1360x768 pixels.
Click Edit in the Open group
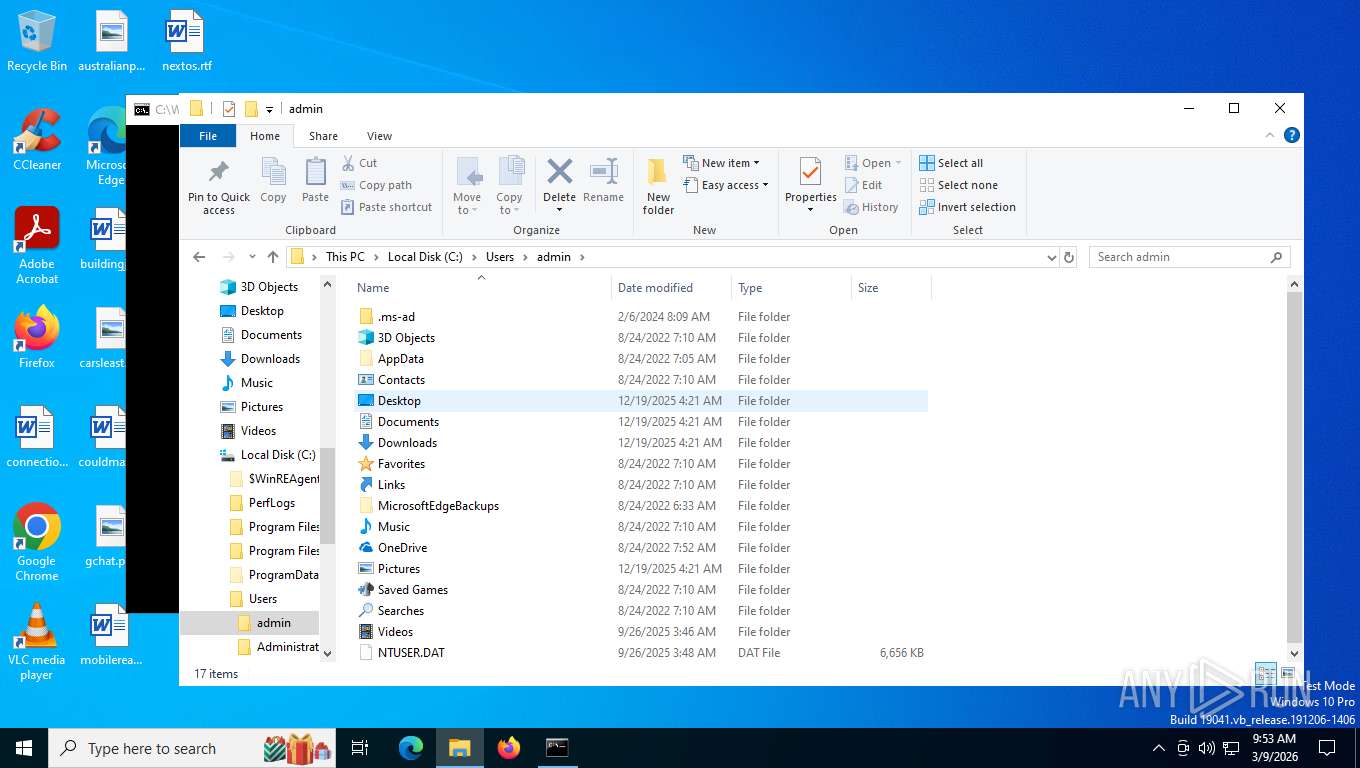[x=864, y=185]
